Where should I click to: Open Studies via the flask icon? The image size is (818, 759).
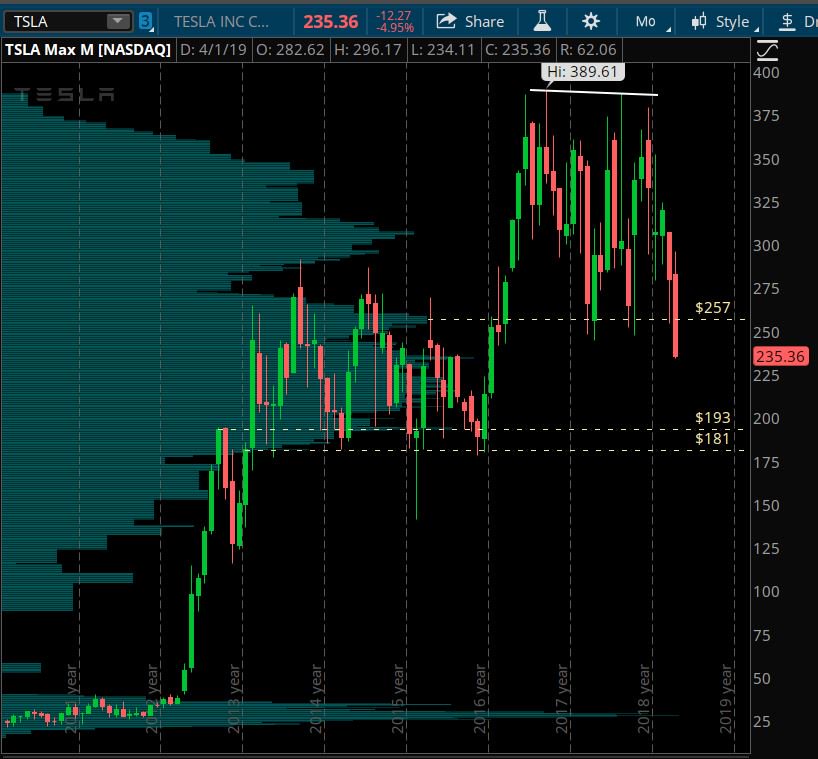[x=542, y=21]
